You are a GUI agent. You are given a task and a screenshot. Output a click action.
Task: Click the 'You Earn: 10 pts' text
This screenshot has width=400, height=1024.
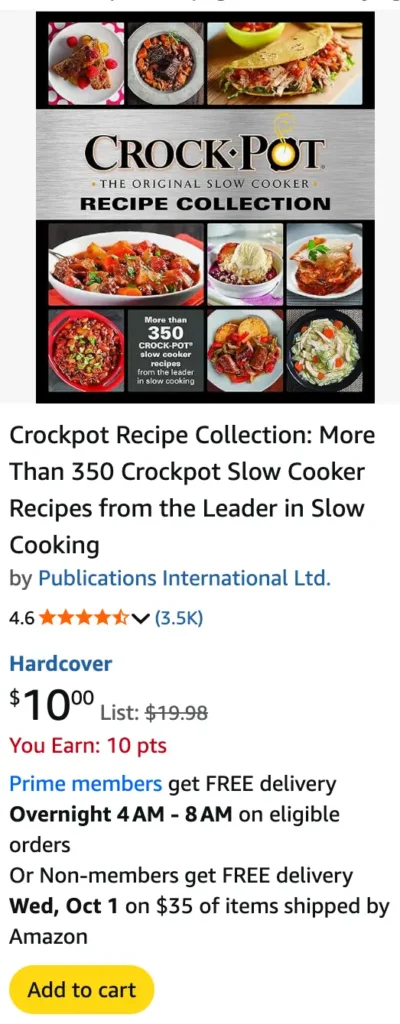[88, 745]
